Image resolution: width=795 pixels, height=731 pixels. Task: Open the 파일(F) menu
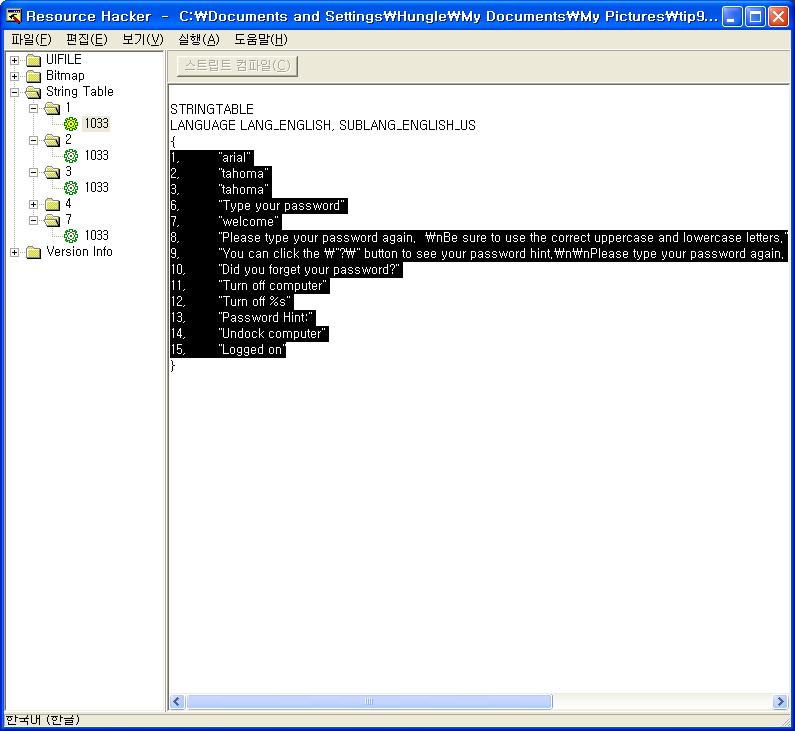click(30, 39)
